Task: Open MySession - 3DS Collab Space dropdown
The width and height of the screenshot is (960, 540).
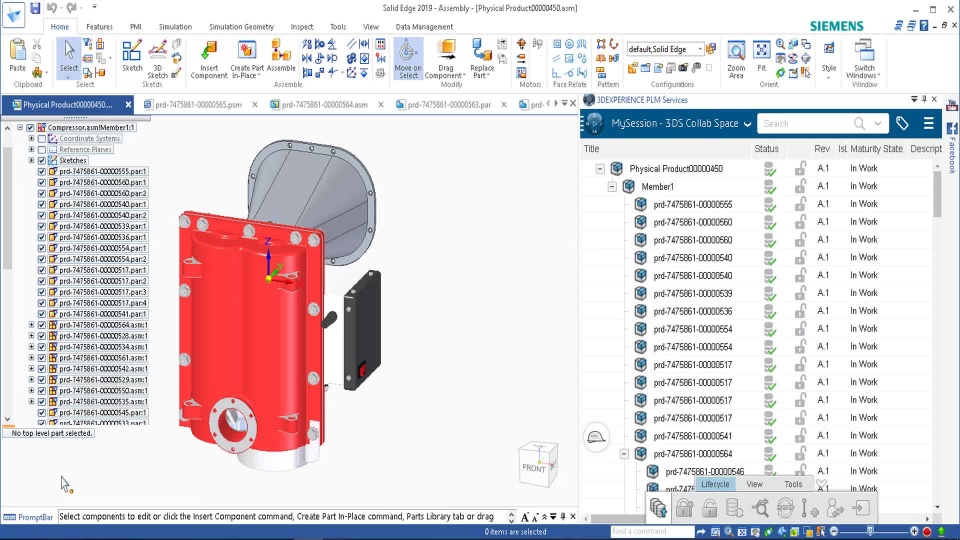Action: click(x=747, y=124)
